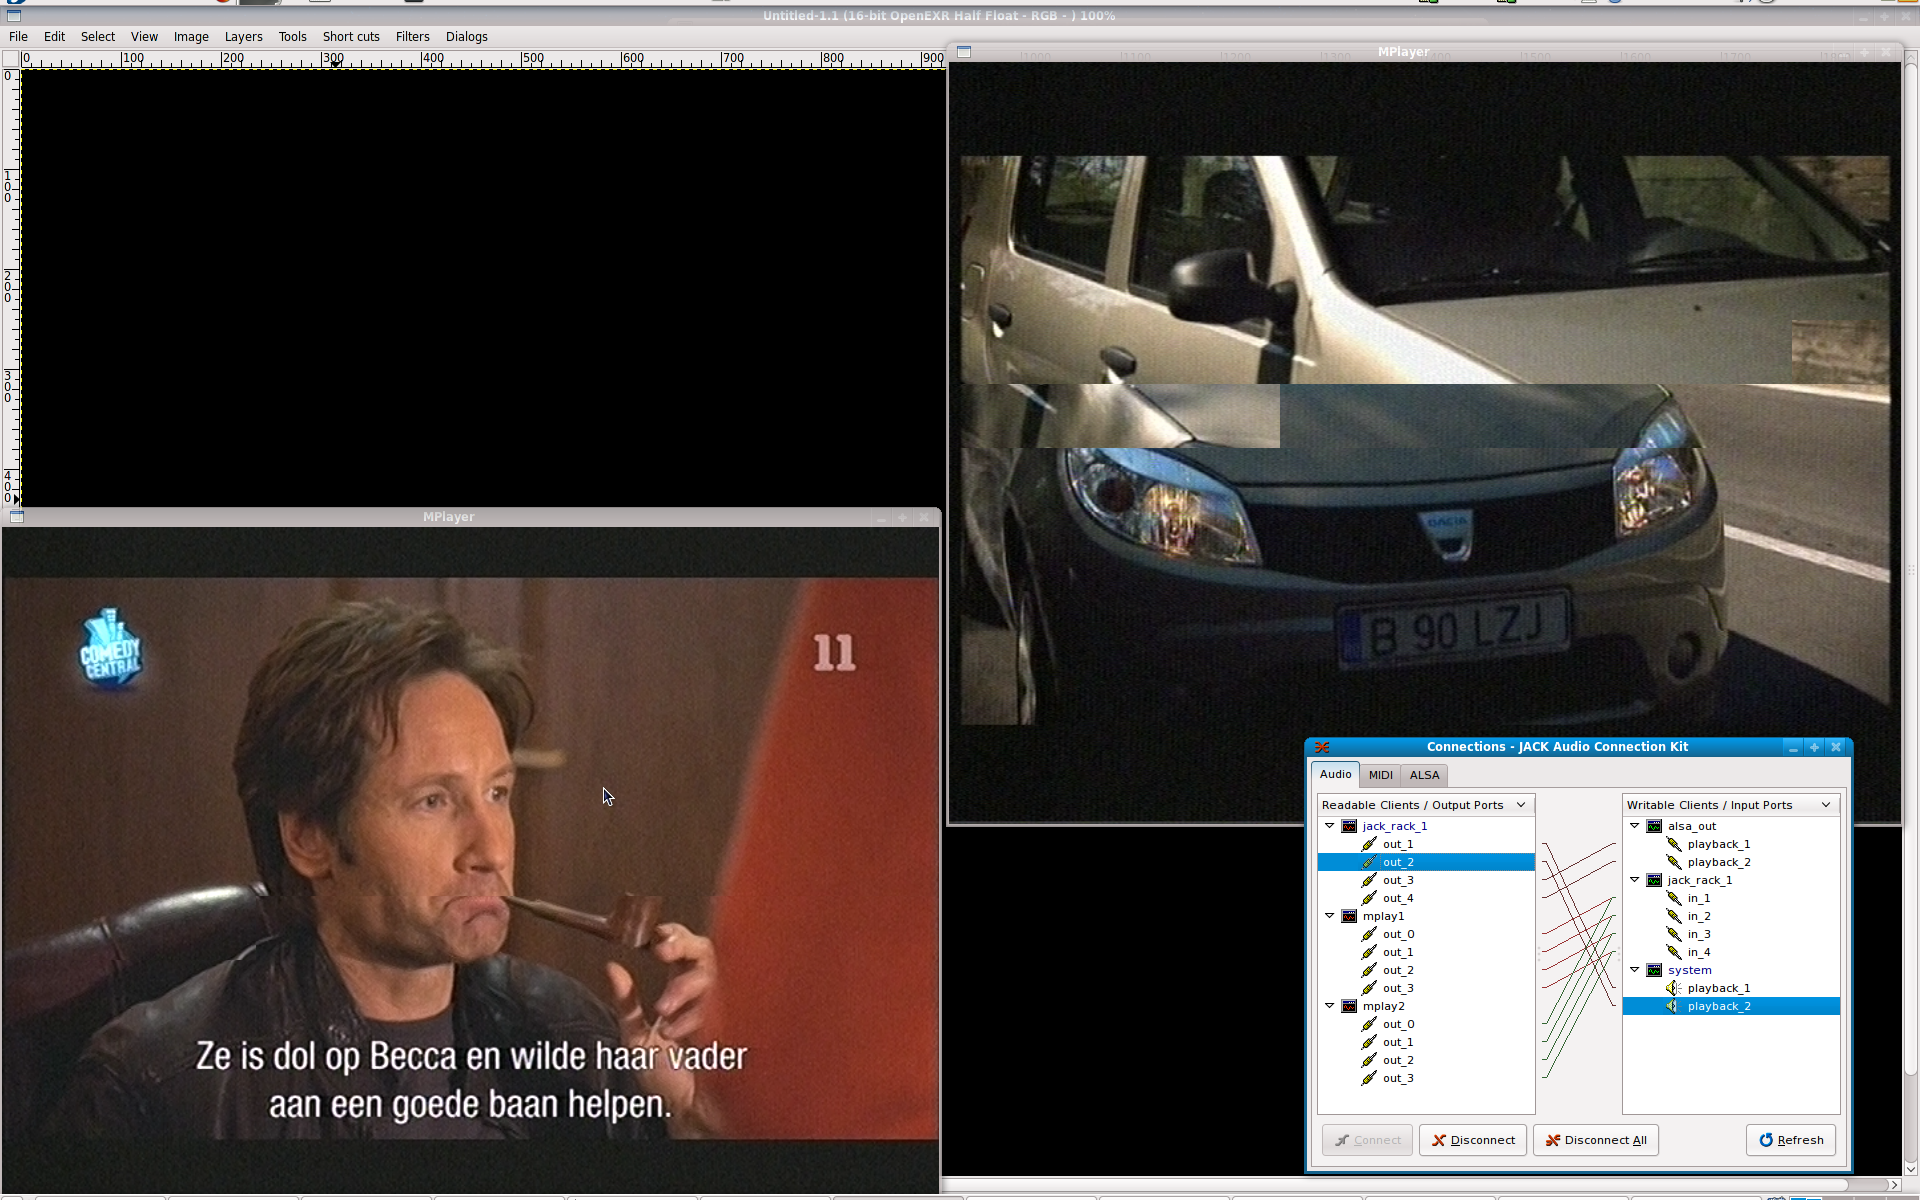Click the Writable Clients / Input Ports header arrow
1920x1200 pixels.
point(1826,805)
